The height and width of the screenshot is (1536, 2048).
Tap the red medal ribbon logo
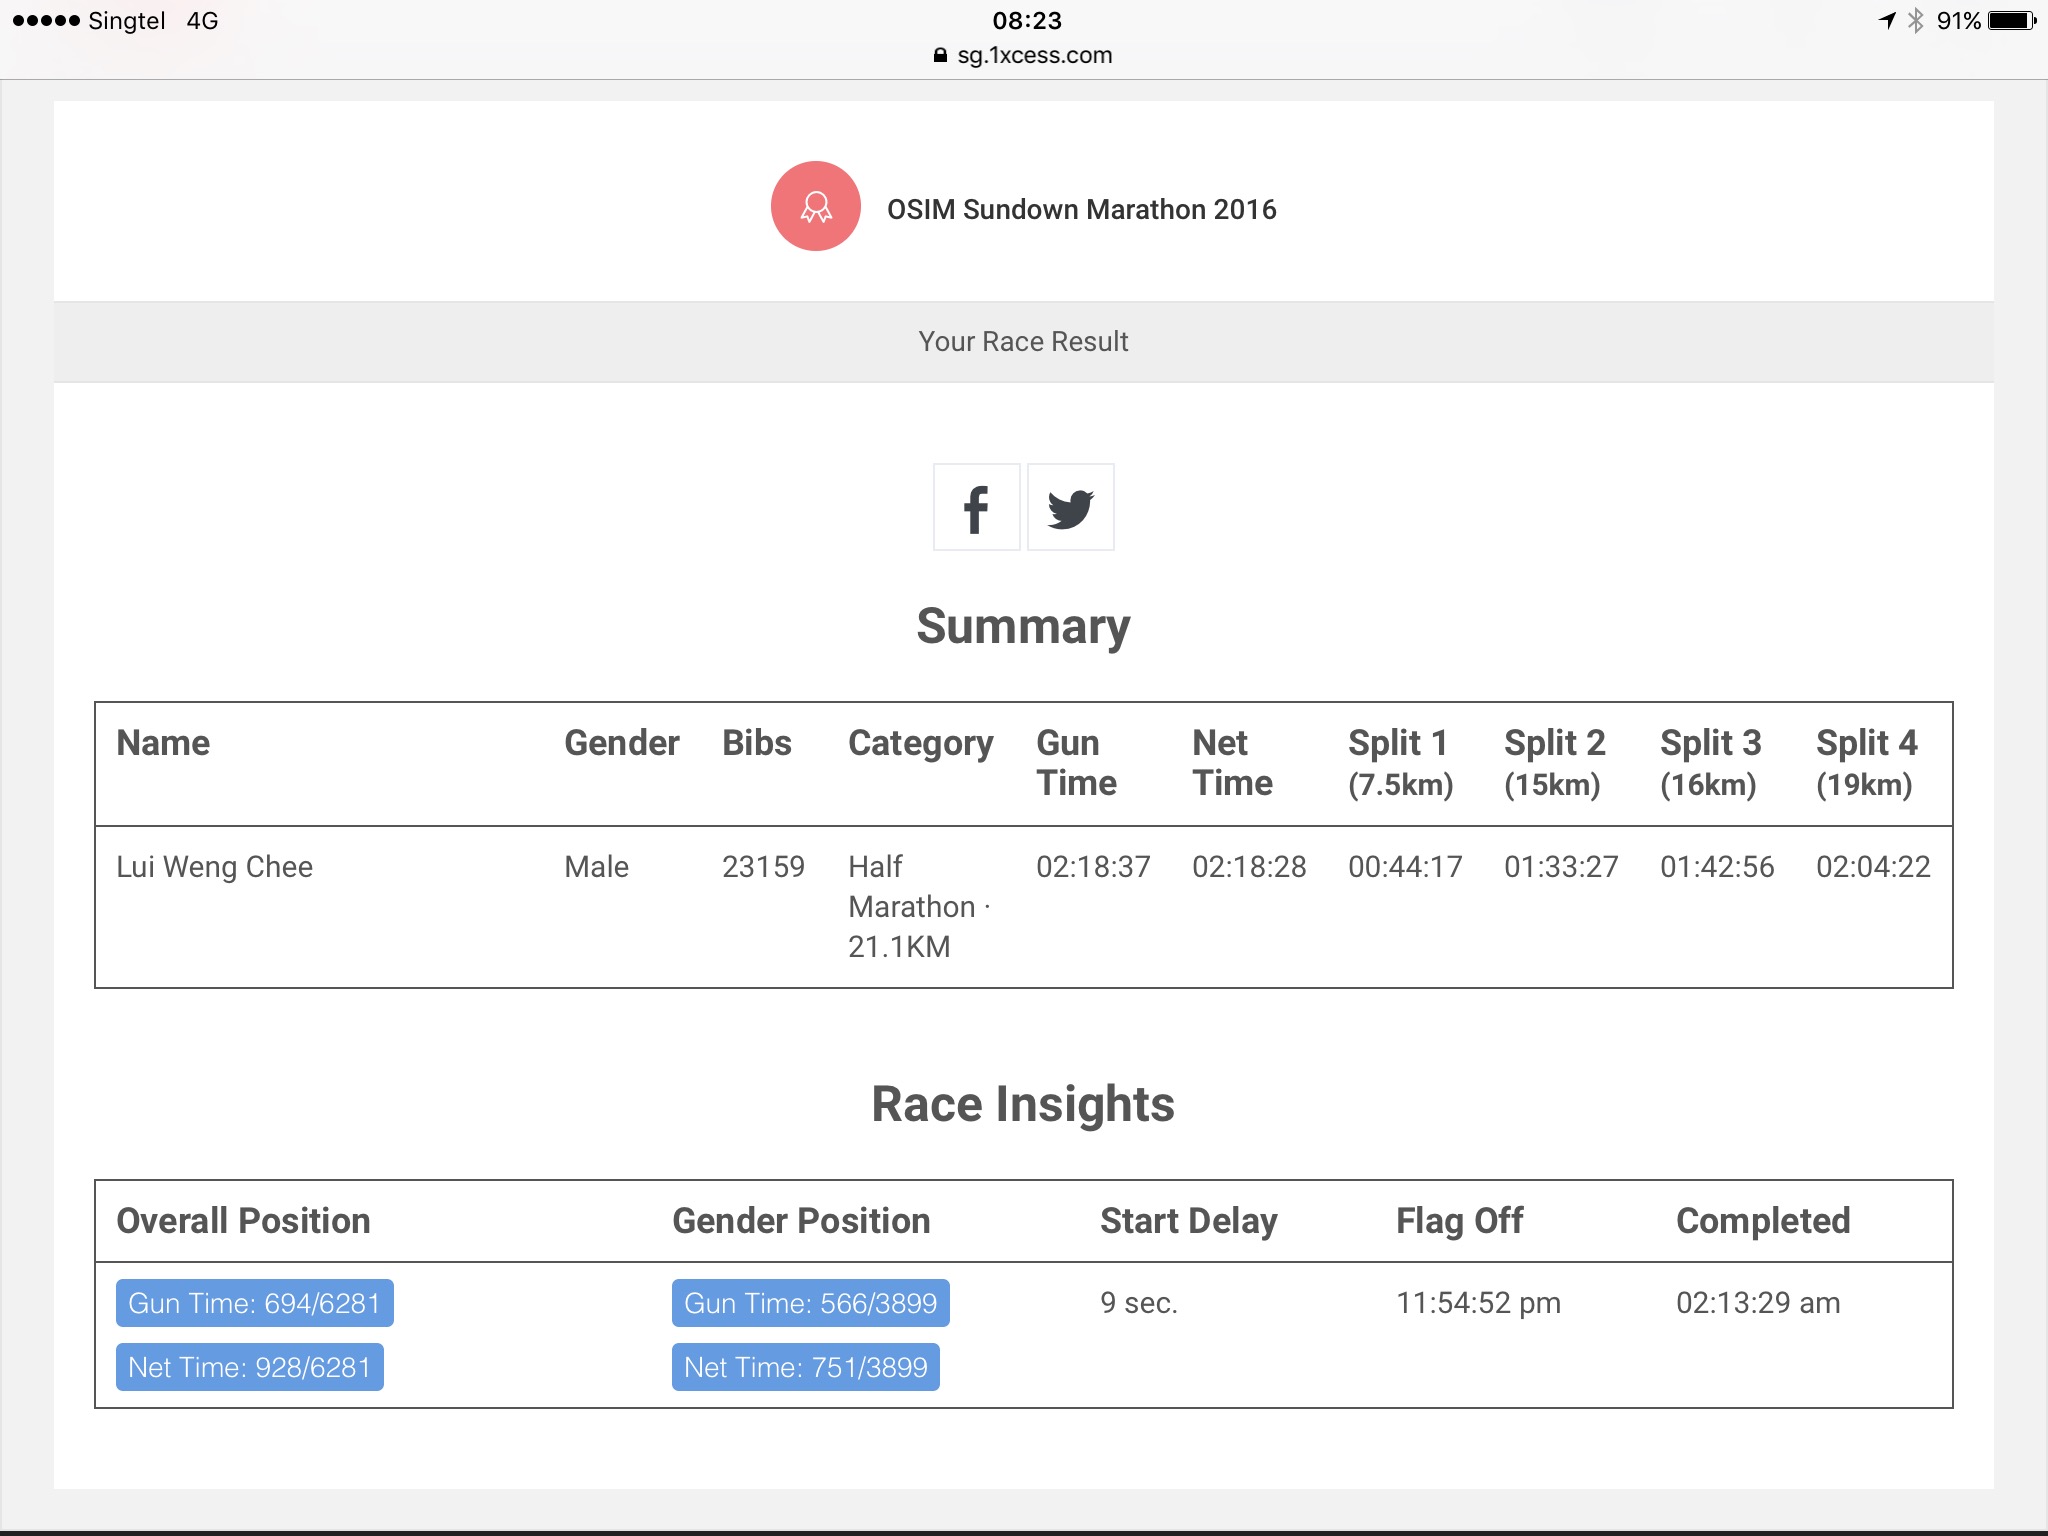(x=816, y=206)
